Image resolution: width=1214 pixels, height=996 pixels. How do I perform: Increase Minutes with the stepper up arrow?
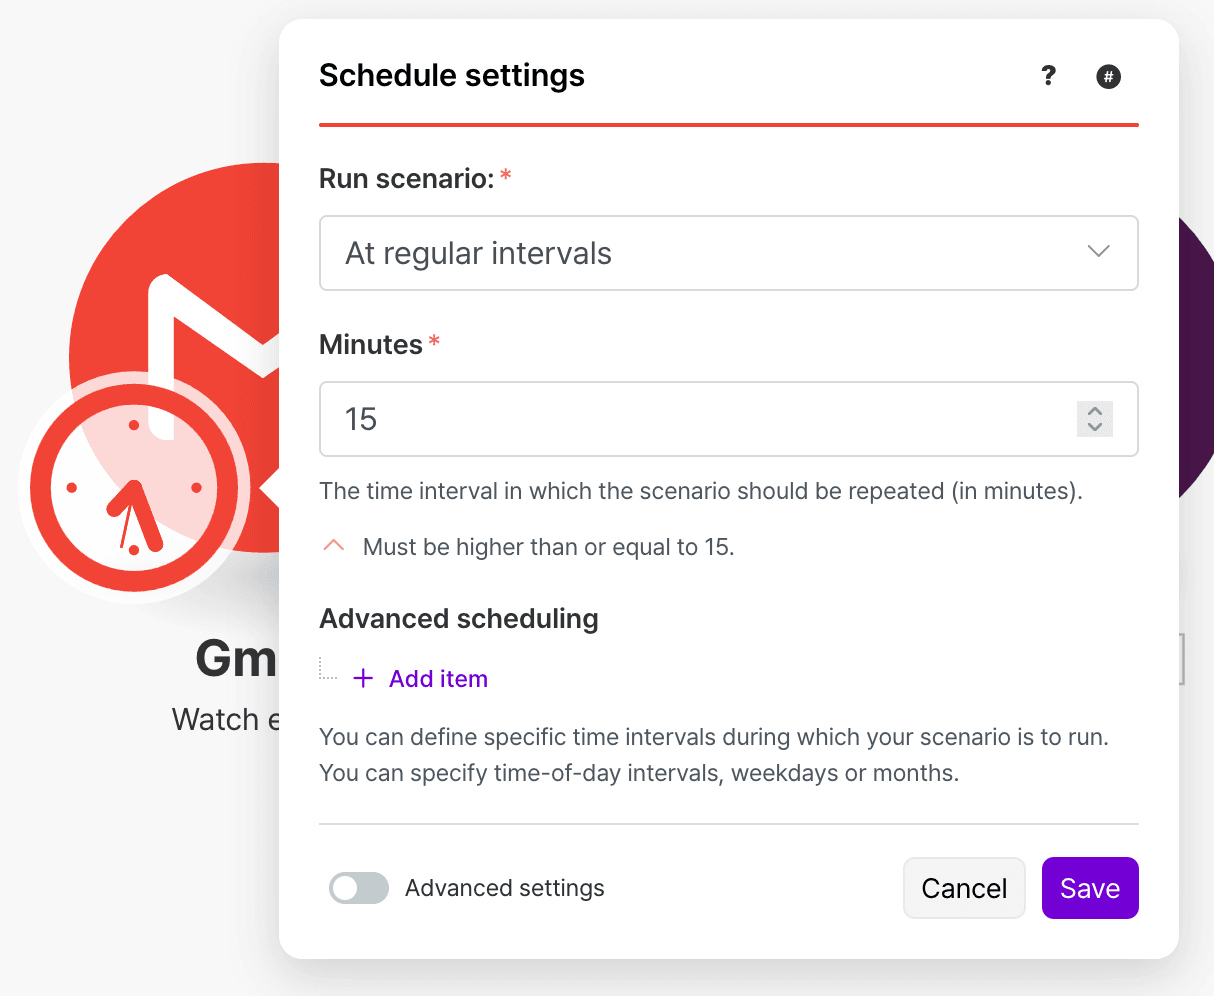1095,411
